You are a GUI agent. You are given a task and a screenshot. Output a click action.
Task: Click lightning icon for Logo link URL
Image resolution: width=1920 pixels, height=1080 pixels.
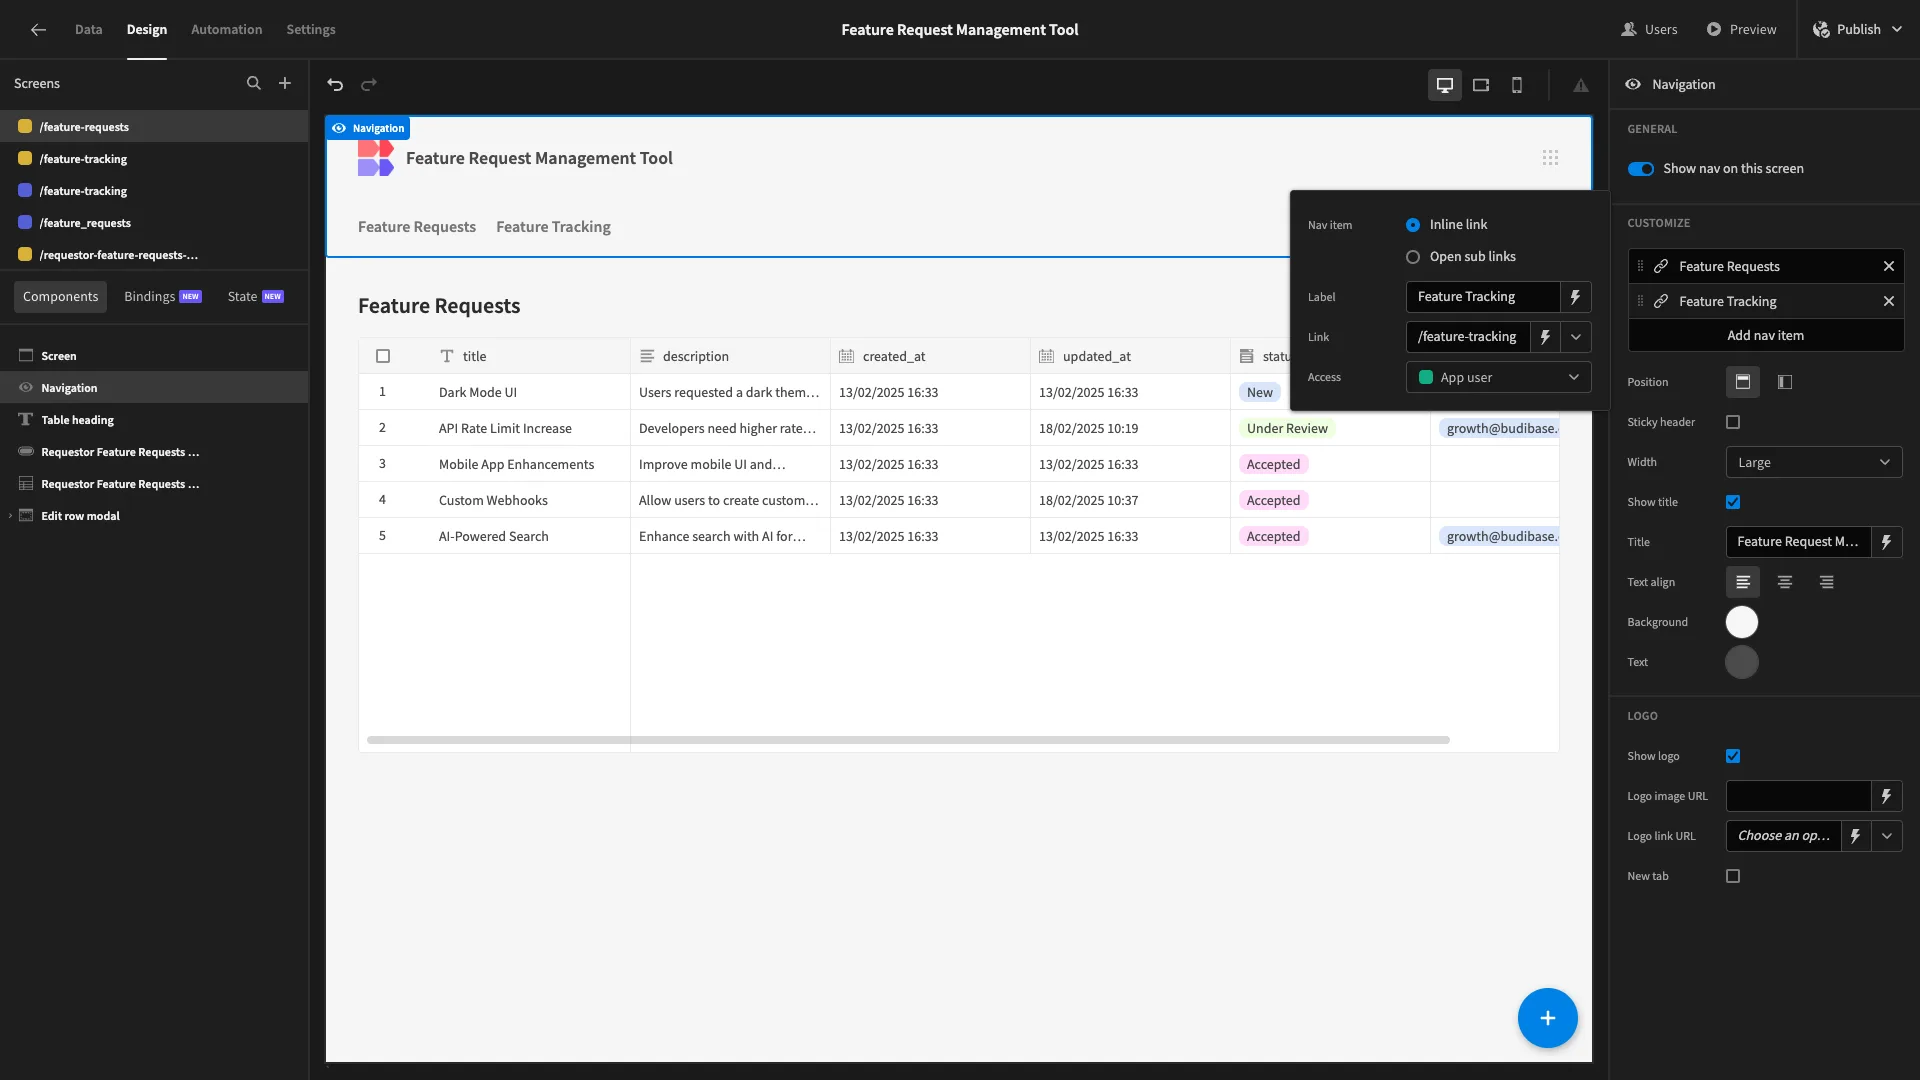[x=1855, y=836]
